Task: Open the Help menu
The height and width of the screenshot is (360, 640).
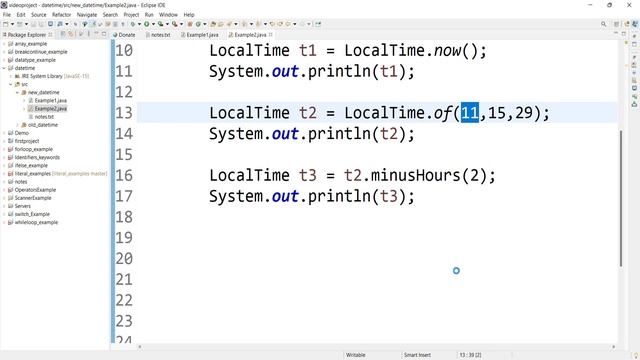Action: tap(189, 15)
